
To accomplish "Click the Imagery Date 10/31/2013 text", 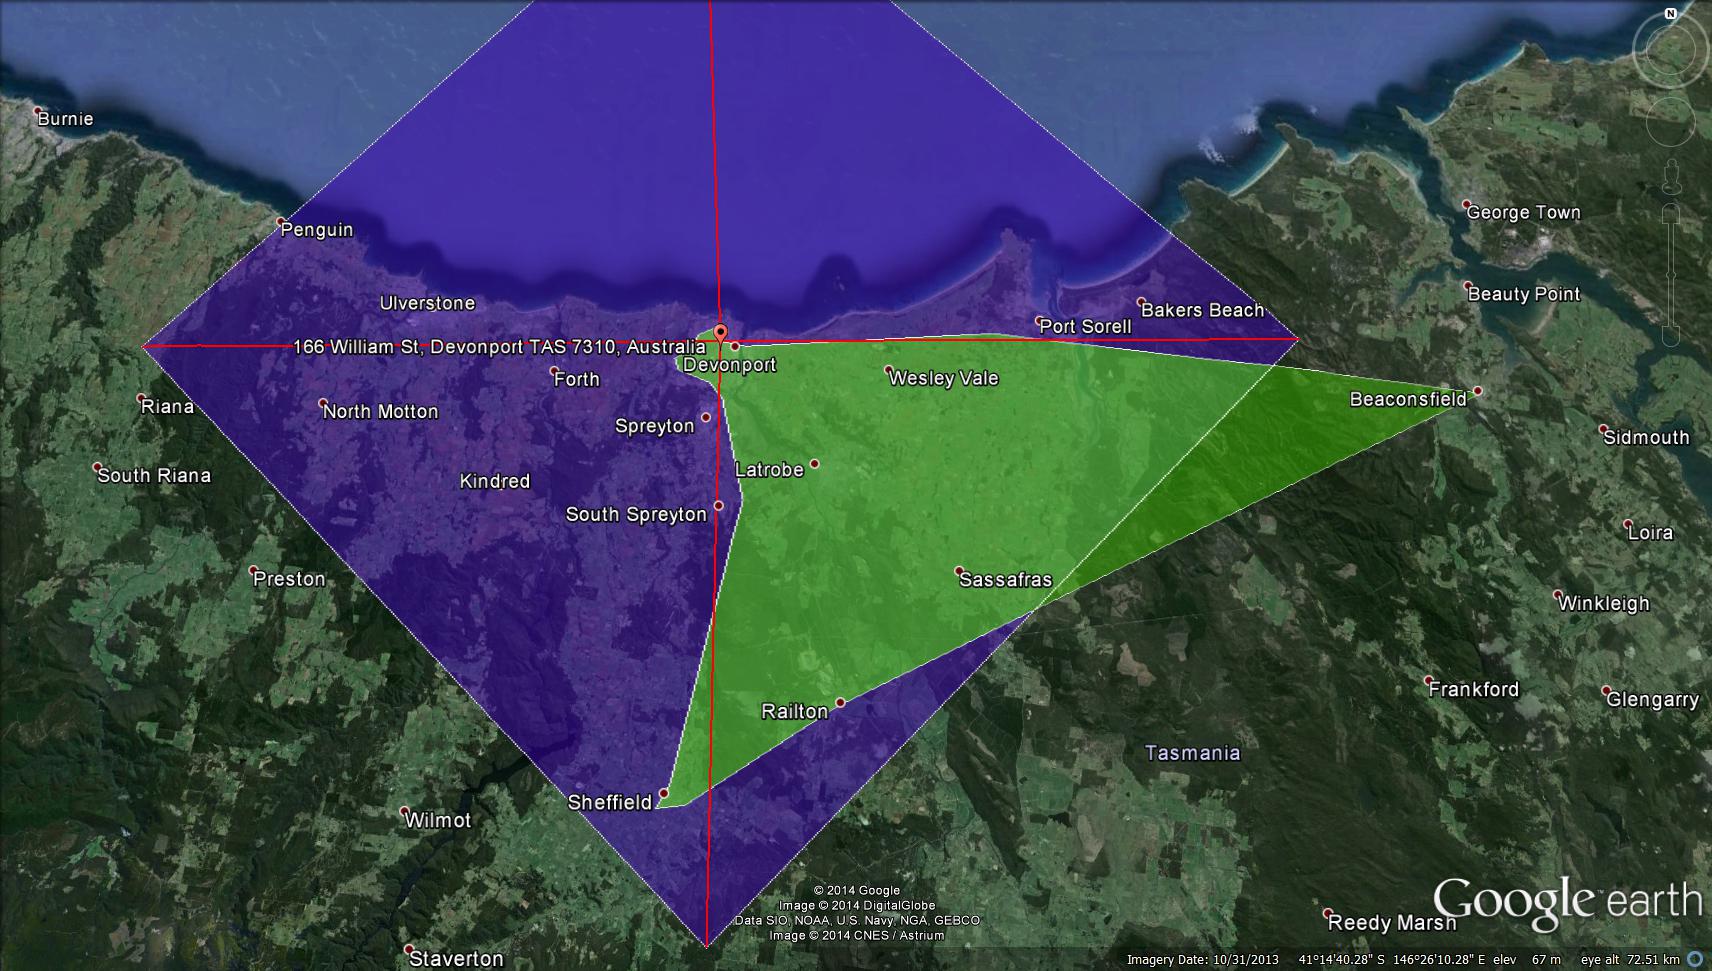I will (x=1202, y=960).
